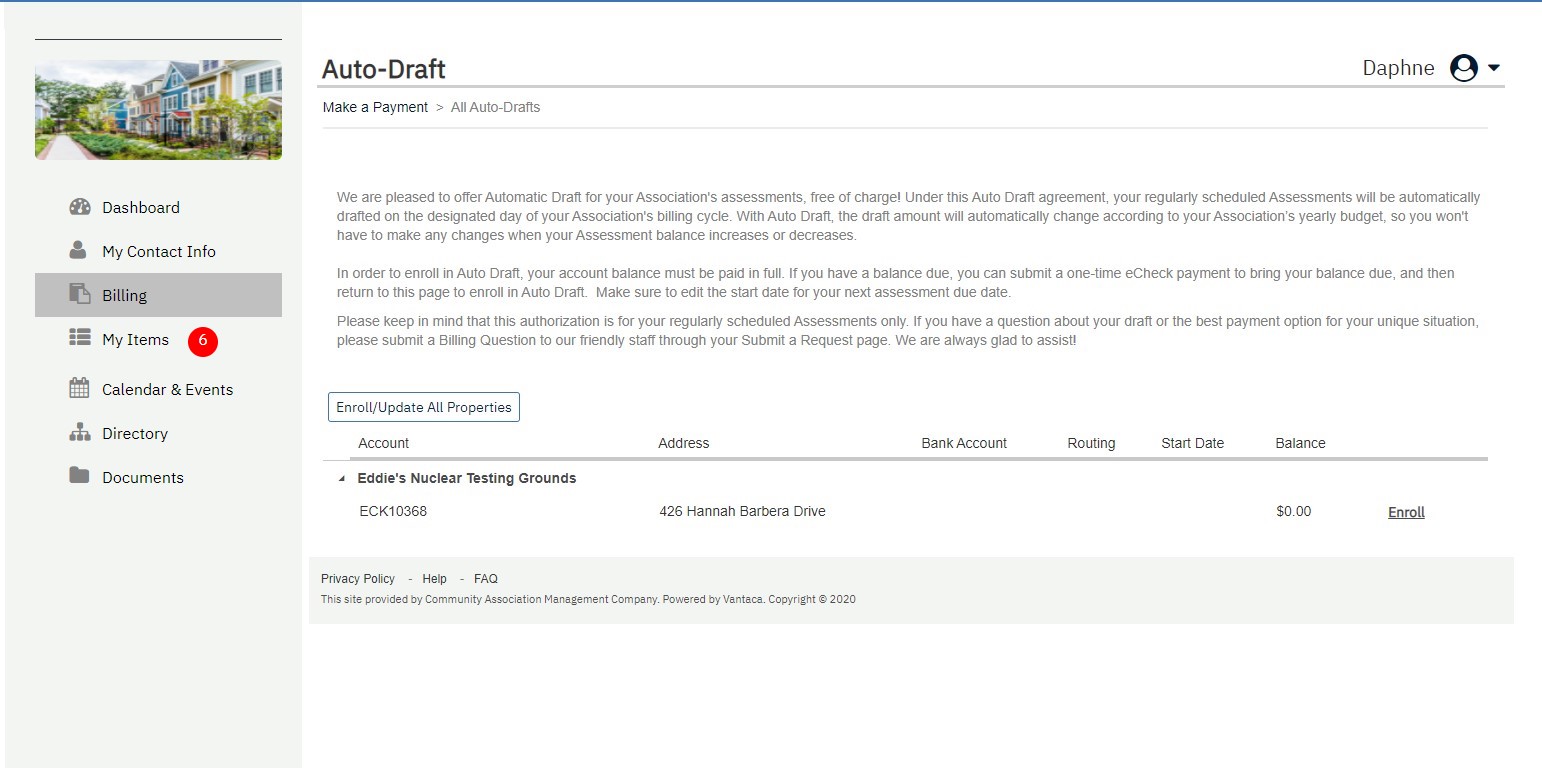Click the Directory org-chart icon
Image resolution: width=1542 pixels, height=768 pixels.
[x=80, y=432]
